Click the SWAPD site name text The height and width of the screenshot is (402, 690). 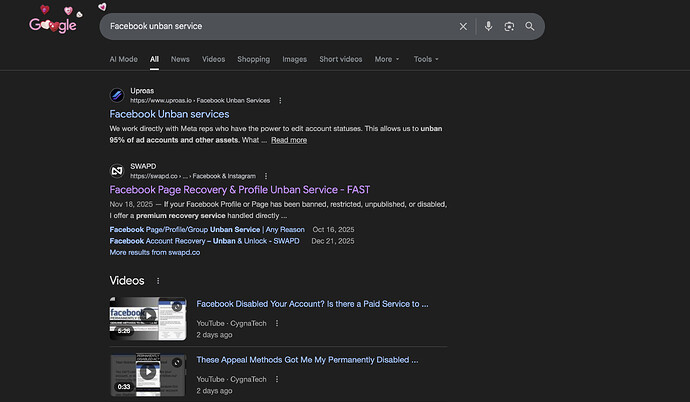coord(143,166)
